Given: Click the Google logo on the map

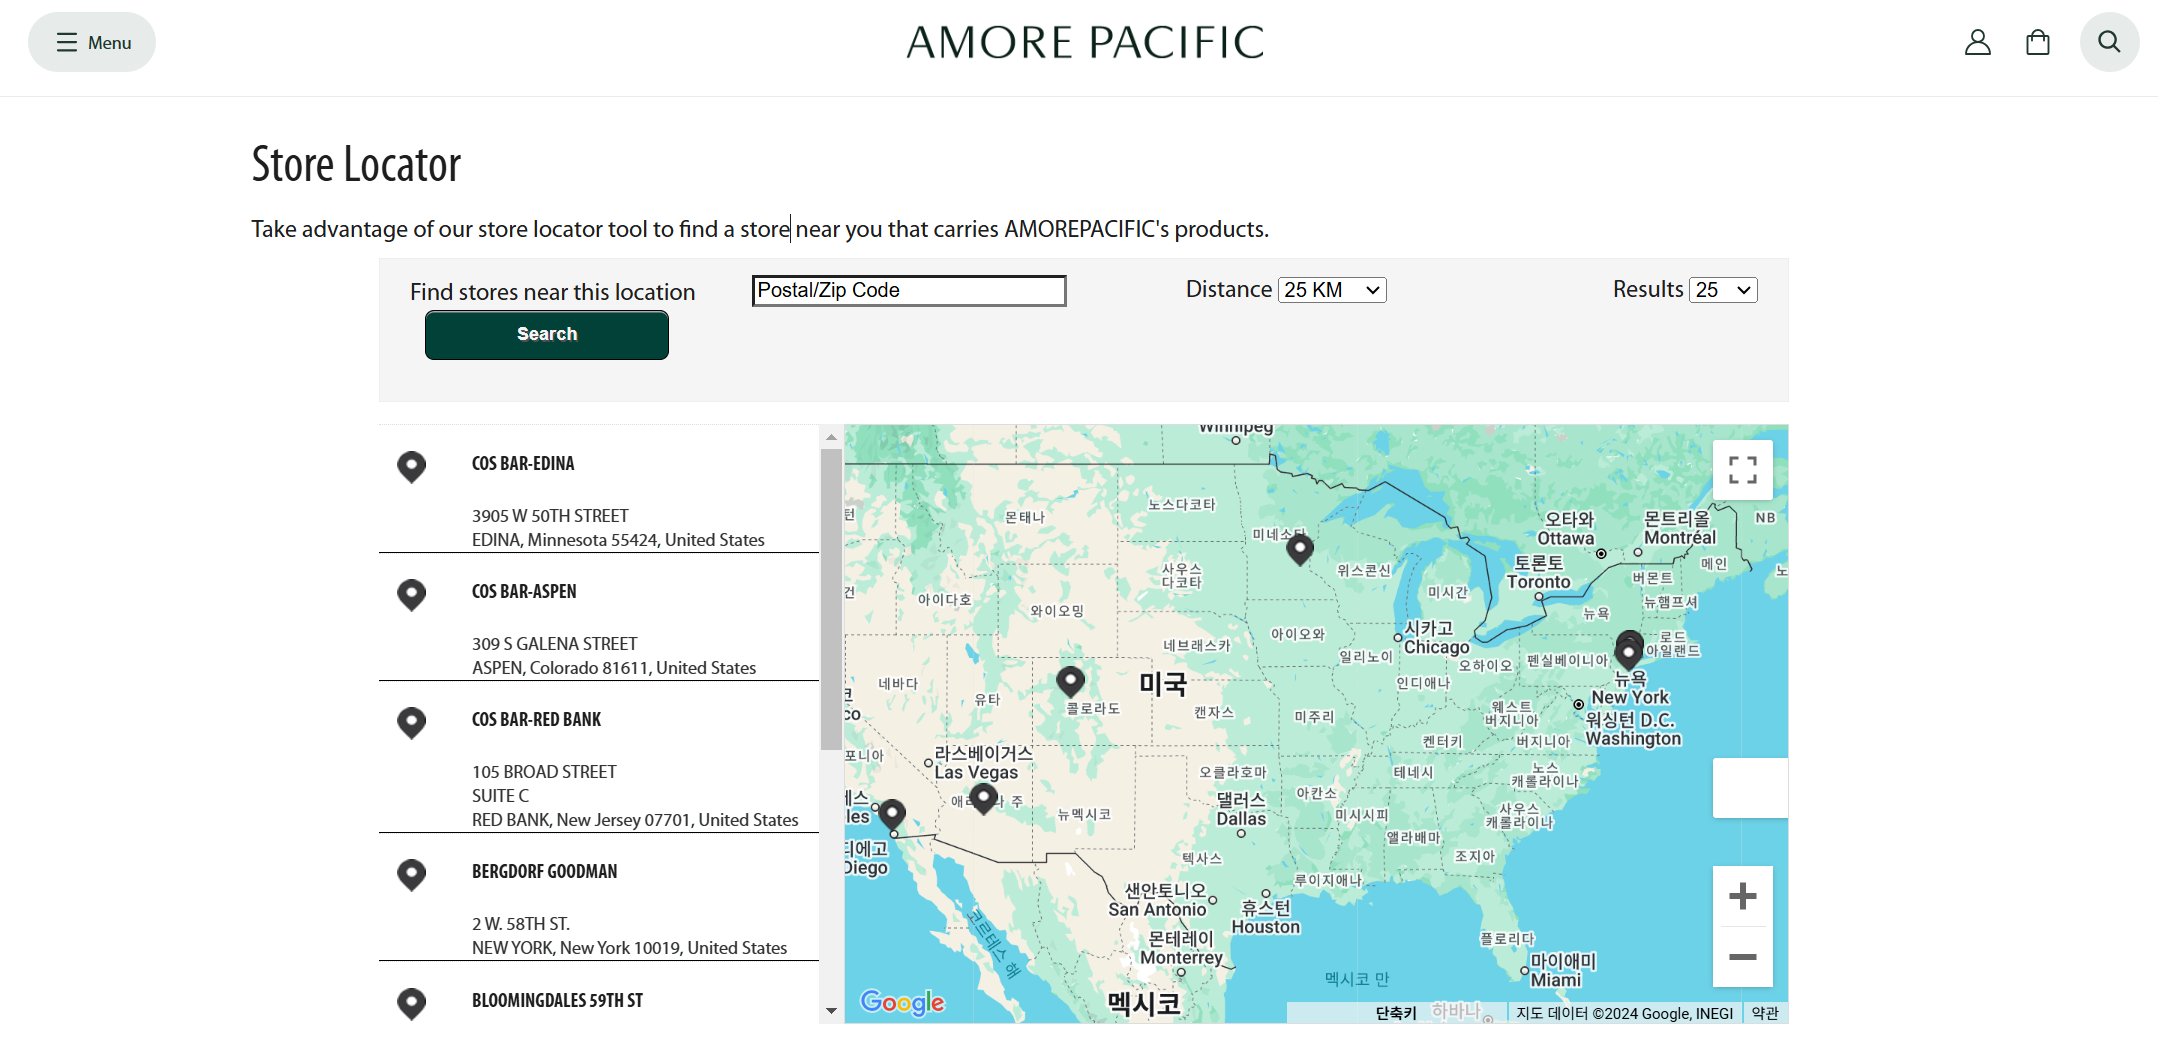Looking at the screenshot, I should coord(902,1002).
